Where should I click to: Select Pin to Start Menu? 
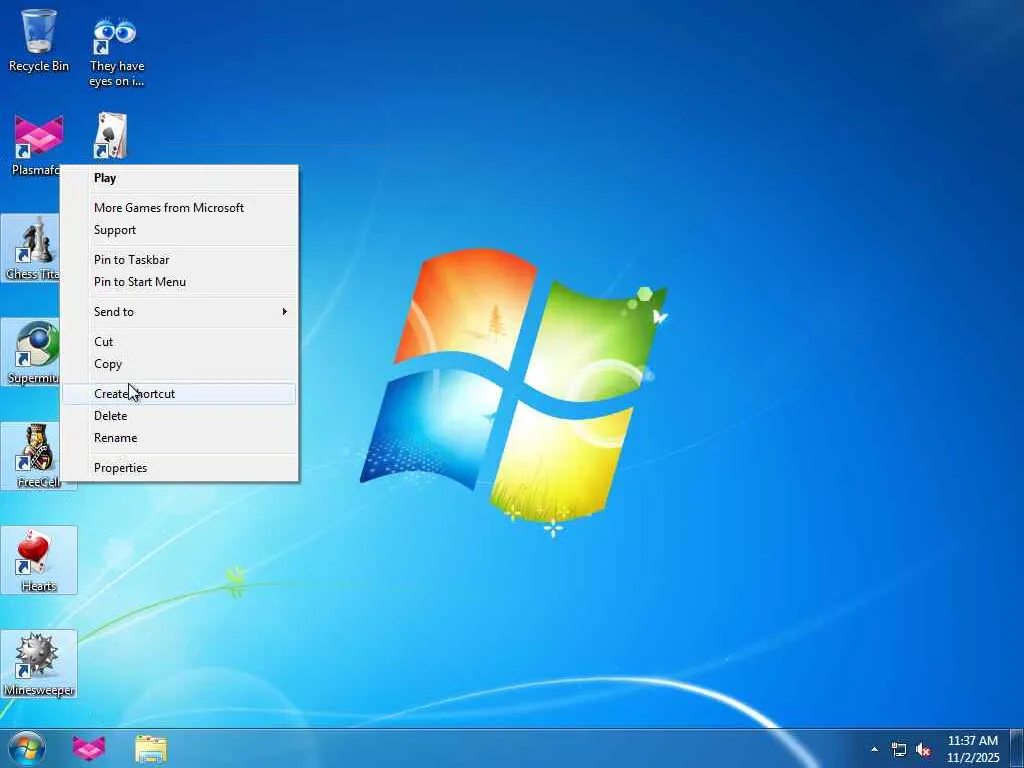[179, 281]
